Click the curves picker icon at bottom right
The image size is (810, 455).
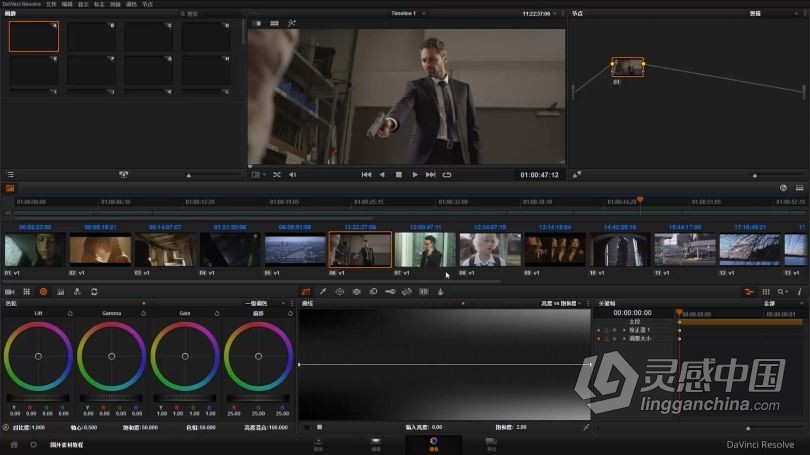click(586, 427)
